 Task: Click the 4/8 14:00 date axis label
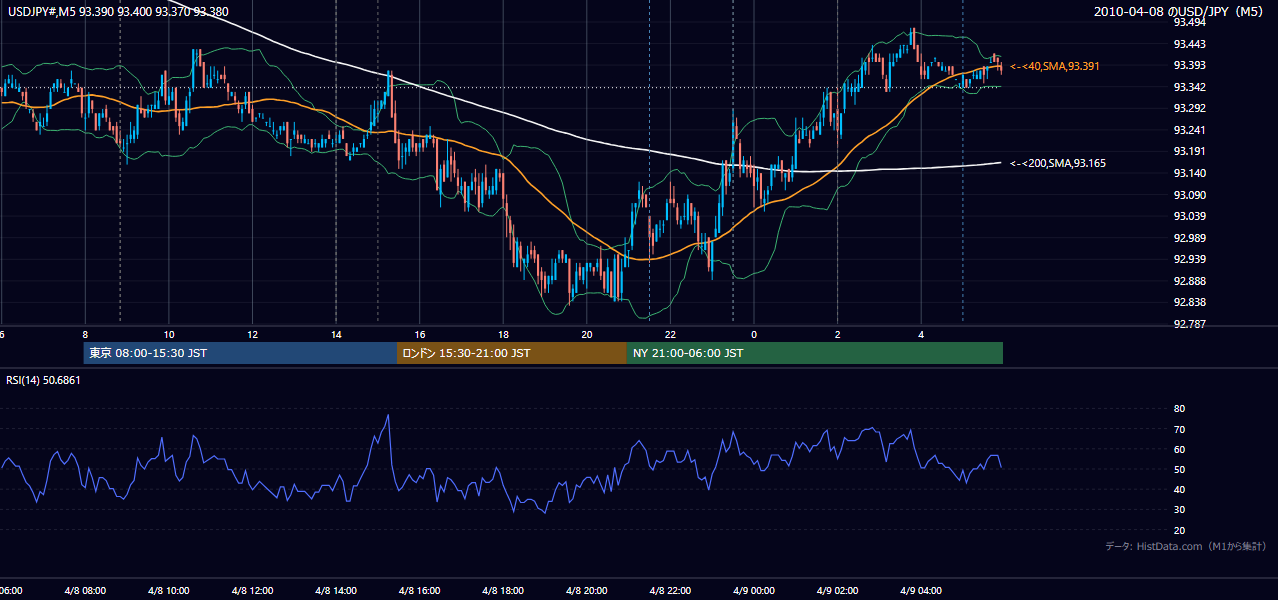(336, 591)
